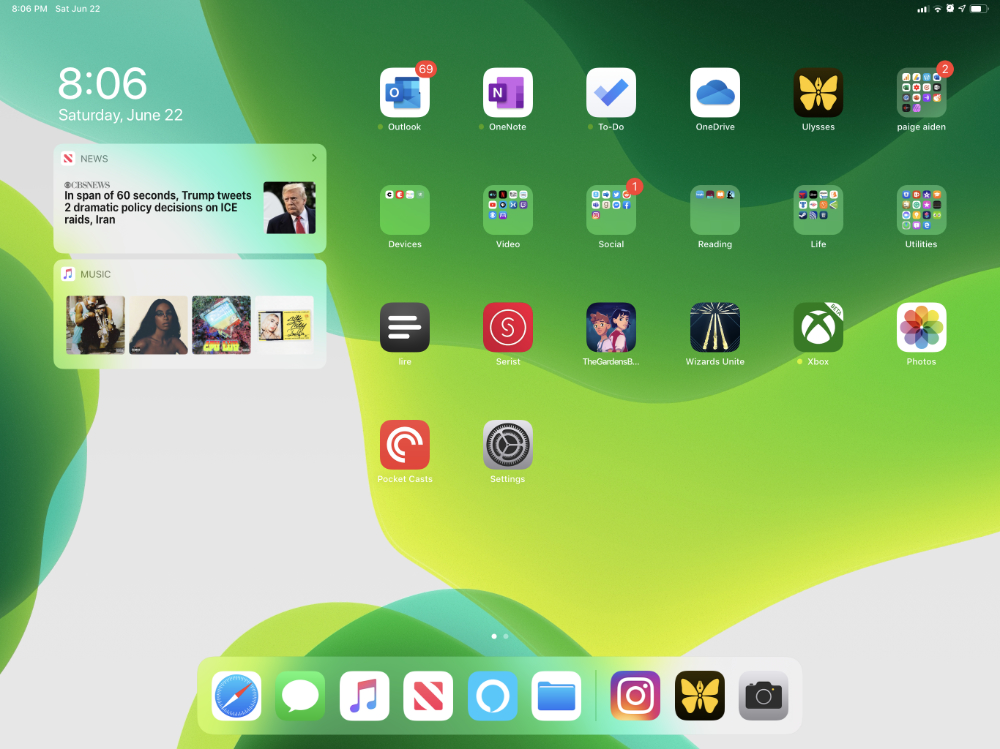
Task: Tap the status bar time 8:06 PM
Action: pos(29,9)
